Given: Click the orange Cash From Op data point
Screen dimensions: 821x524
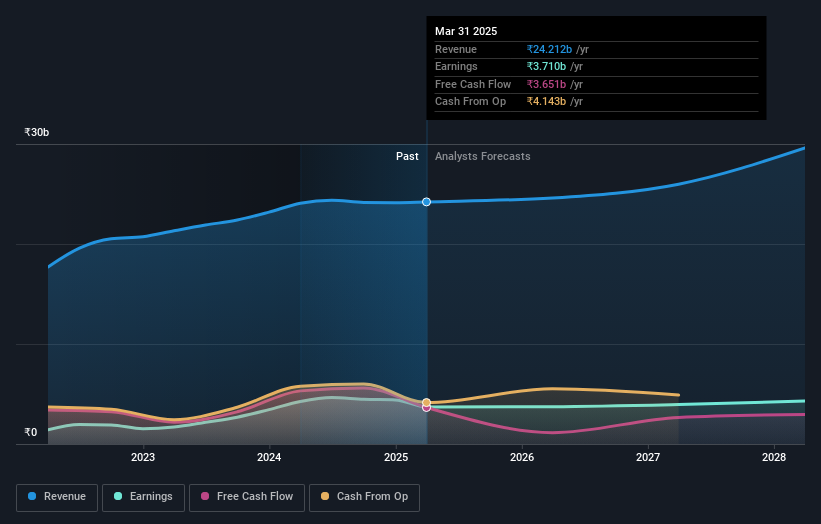Looking at the screenshot, I should (427, 403).
